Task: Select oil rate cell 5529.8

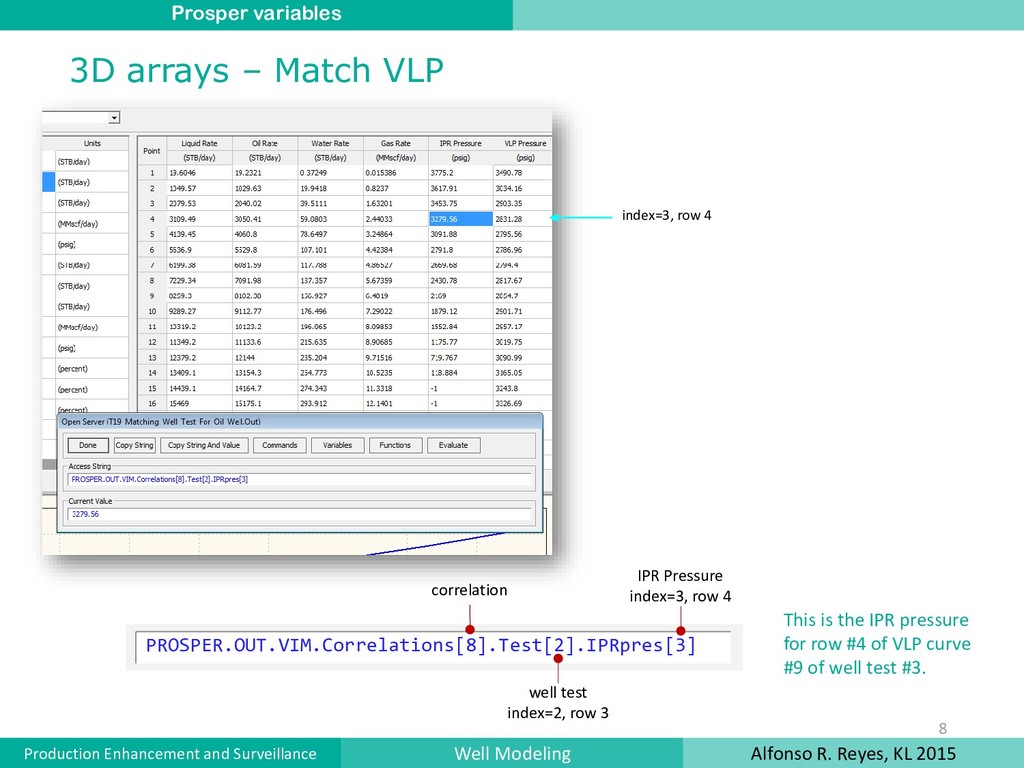Action: (x=264, y=249)
